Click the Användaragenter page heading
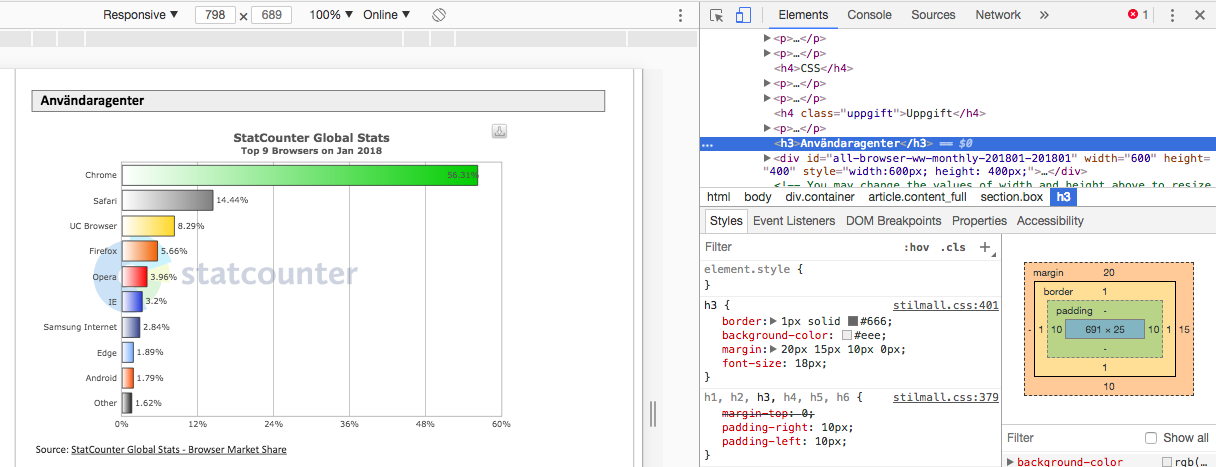 tap(318, 101)
